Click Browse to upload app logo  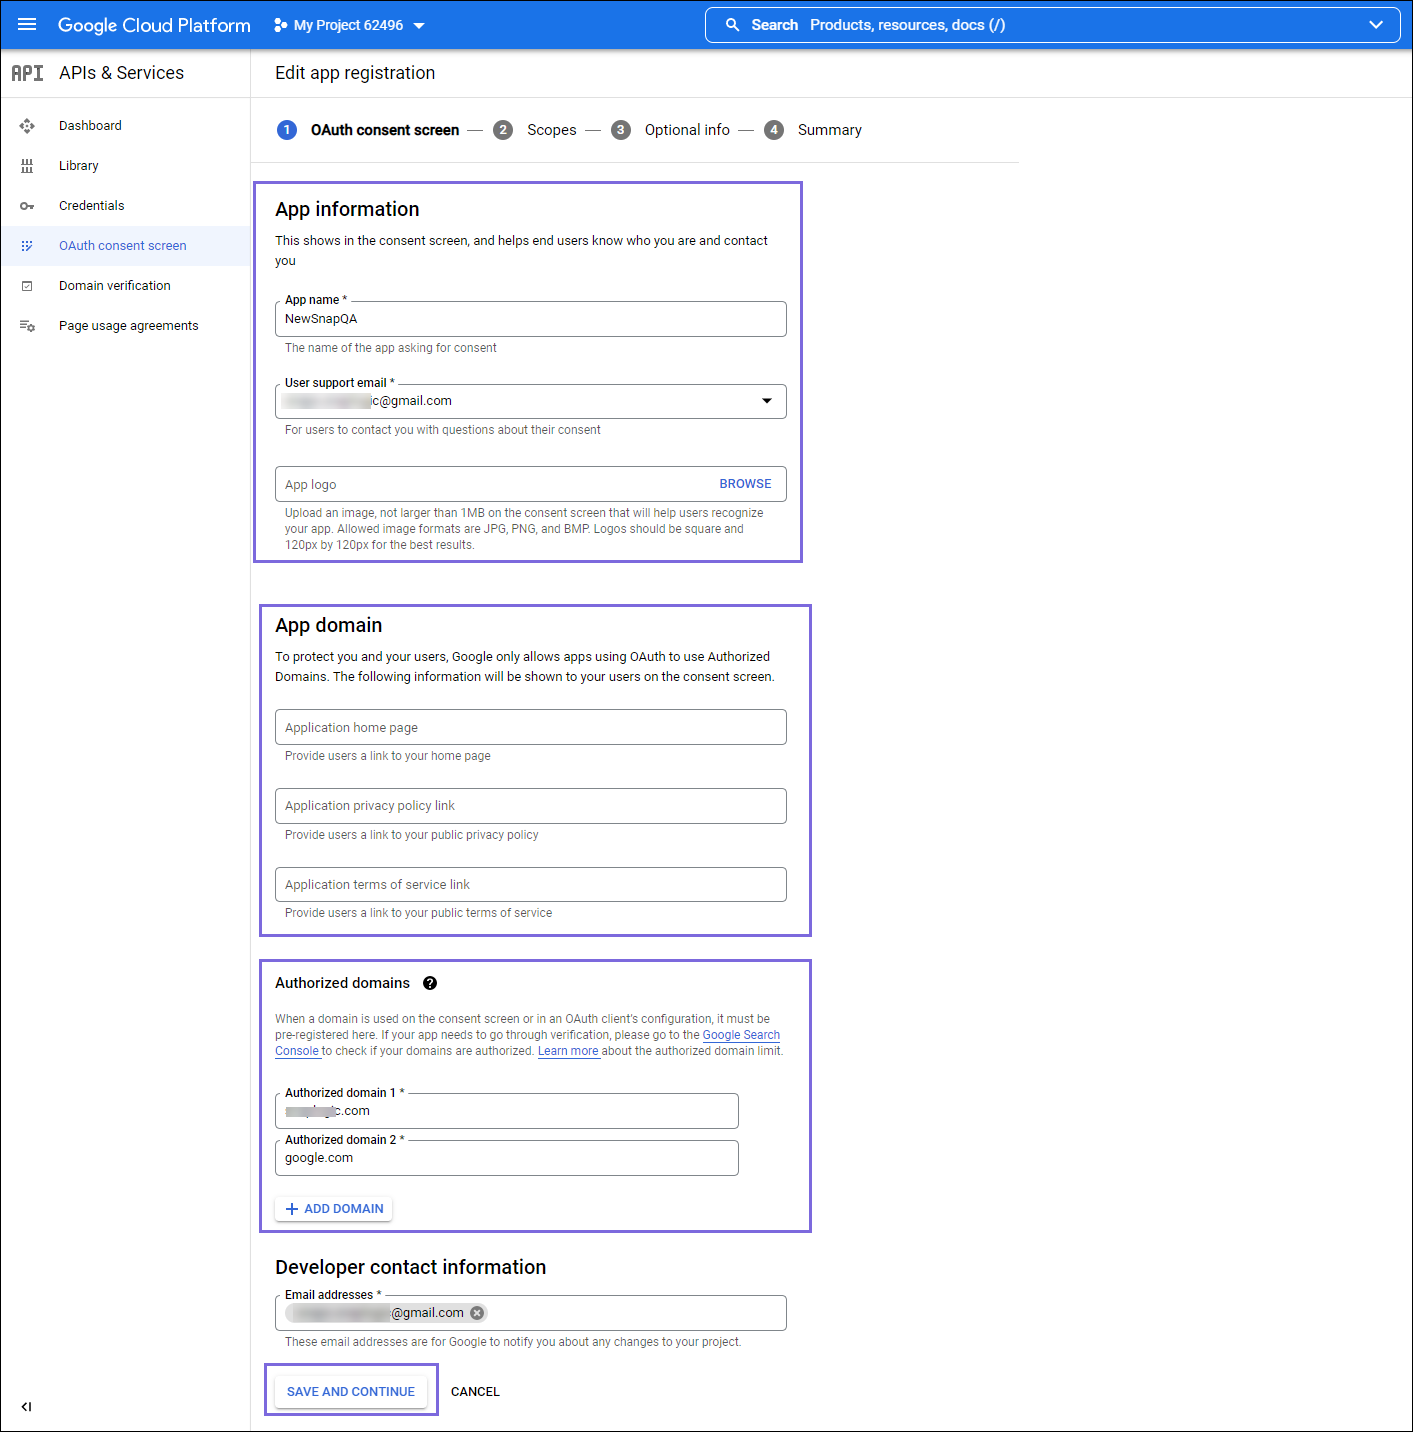click(745, 484)
